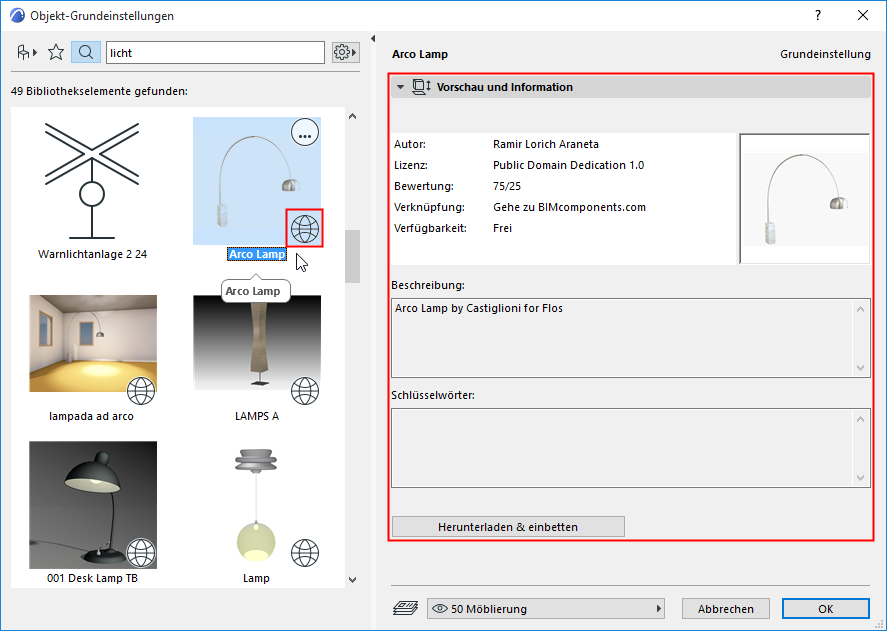887x631 pixels.
Task: Show favorites star icon
Action: 56,53
